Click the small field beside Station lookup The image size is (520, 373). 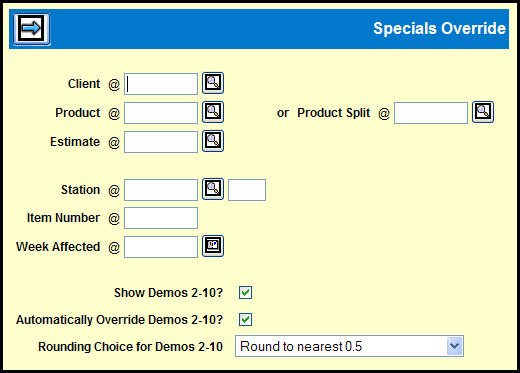(247, 190)
